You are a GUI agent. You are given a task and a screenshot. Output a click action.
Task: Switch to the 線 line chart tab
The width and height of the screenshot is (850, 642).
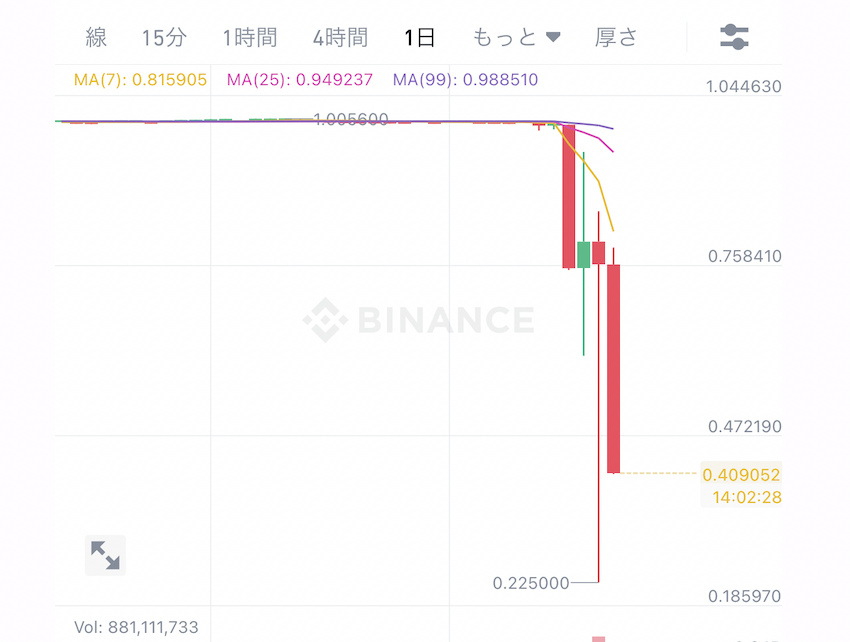[96, 37]
